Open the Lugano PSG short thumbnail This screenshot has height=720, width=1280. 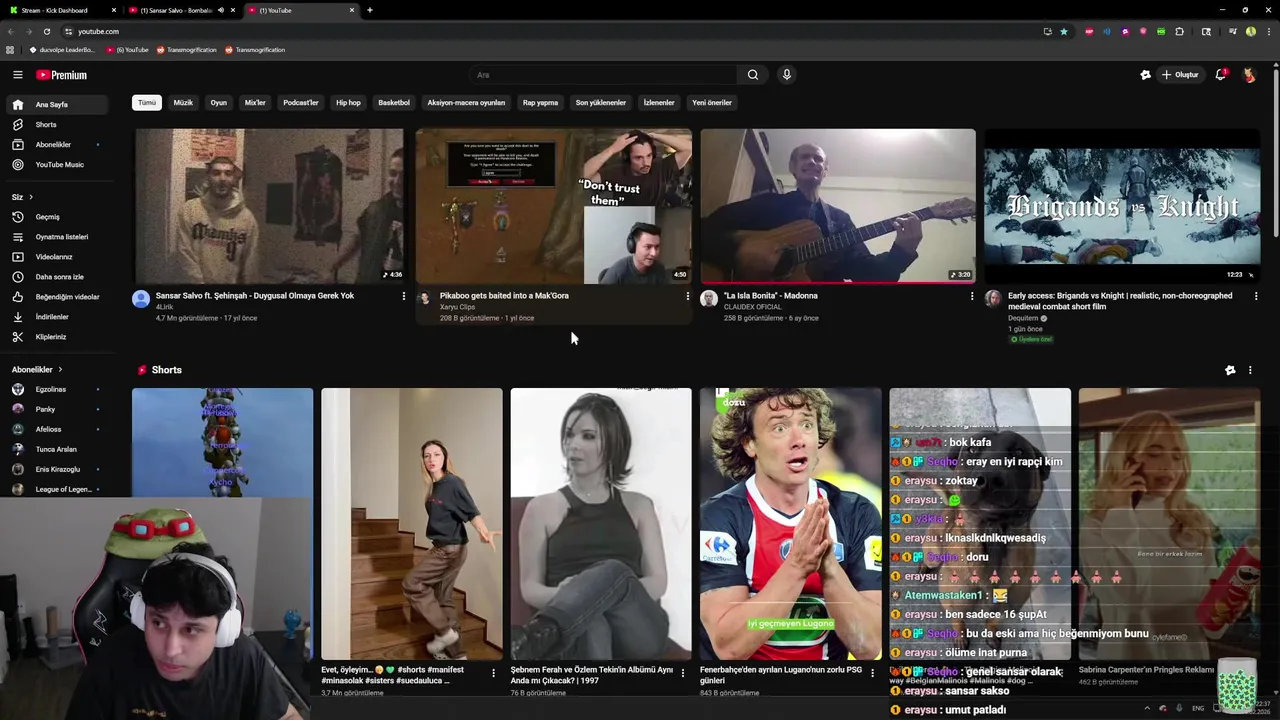coord(790,524)
